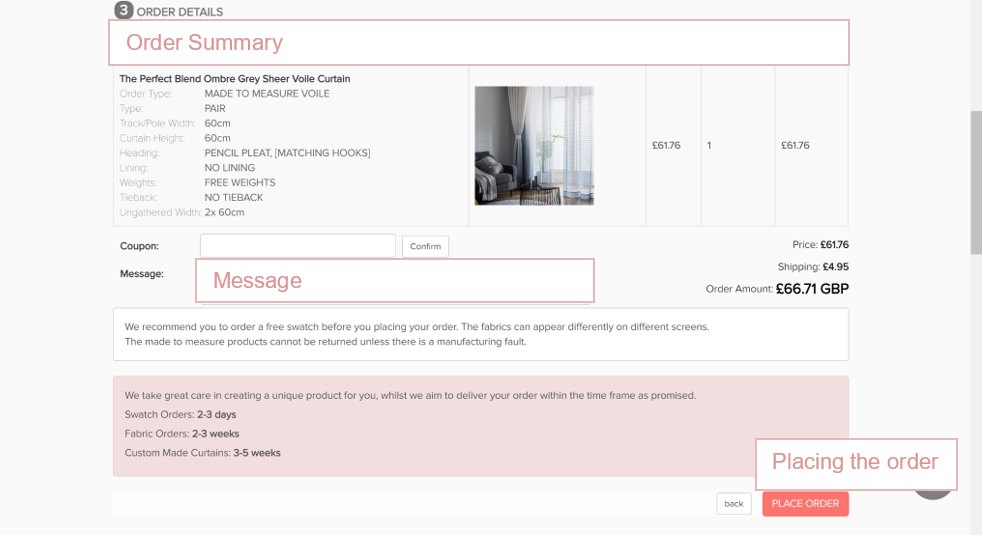Click the free swatch recommendation notice
This screenshot has width=983, height=537.
[480, 334]
